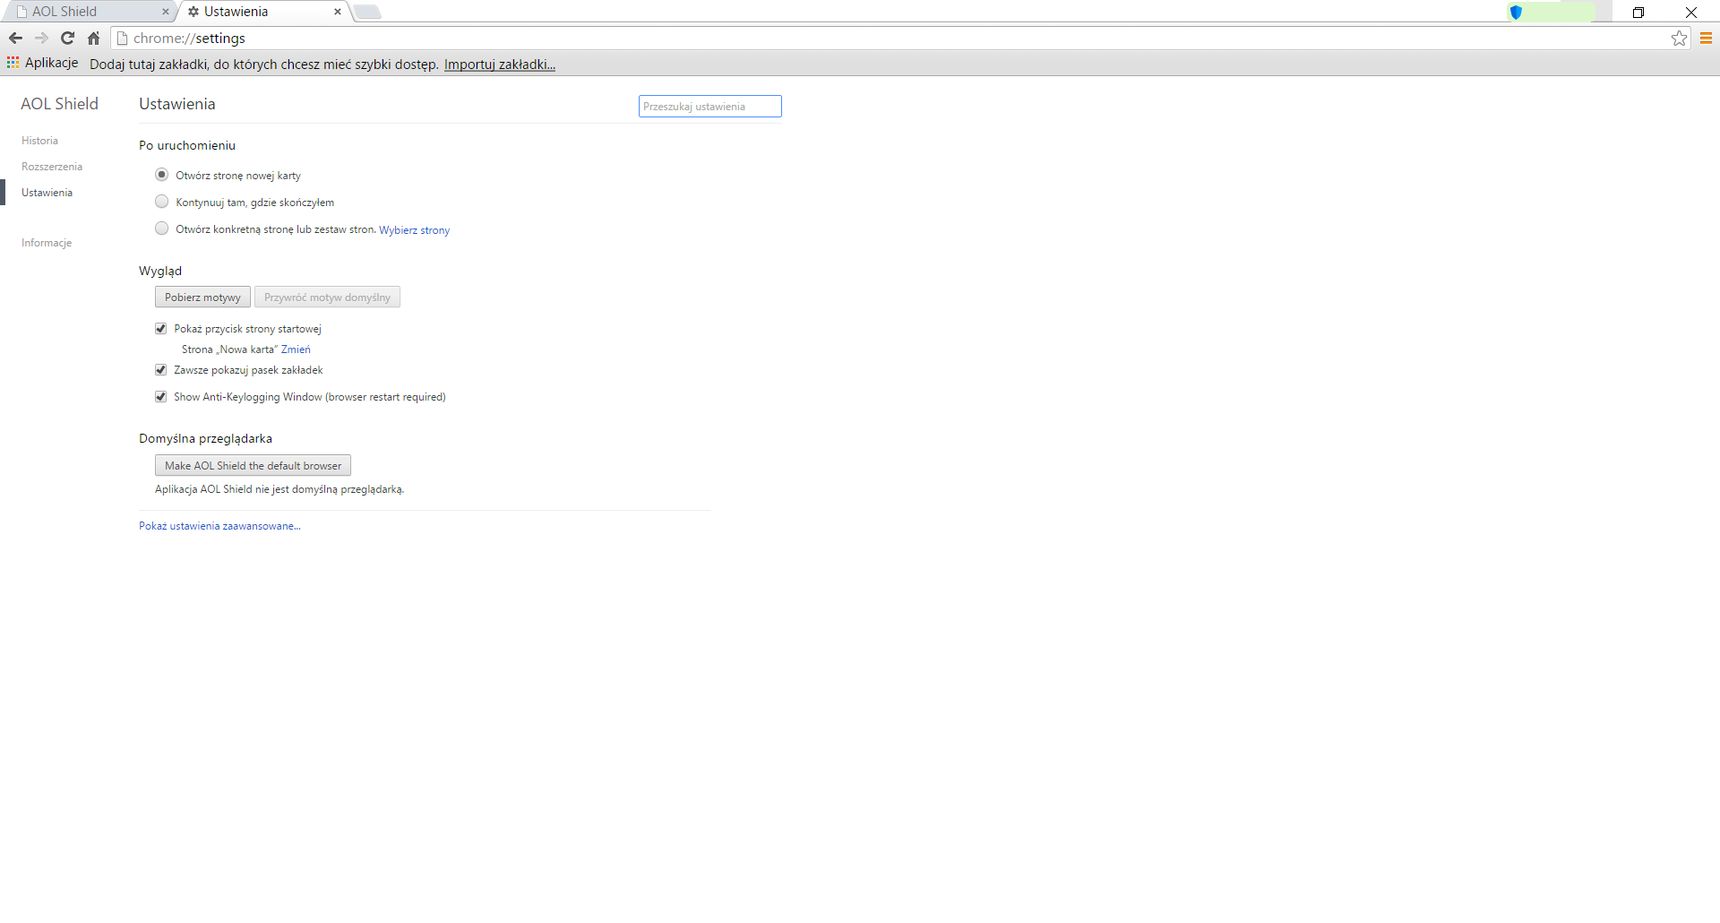1720x923 pixels.
Task: Close the AOL Shield tab
Action: point(165,12)
